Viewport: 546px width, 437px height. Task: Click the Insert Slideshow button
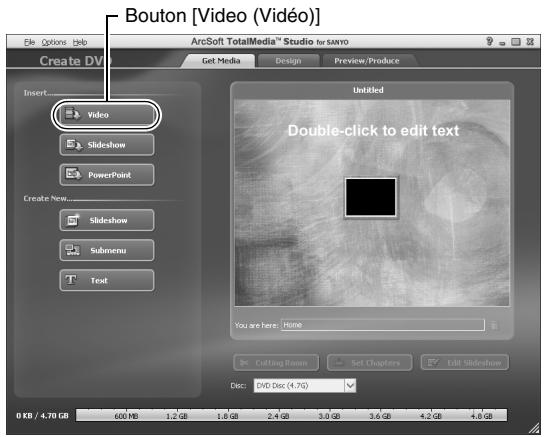(107, 145)
